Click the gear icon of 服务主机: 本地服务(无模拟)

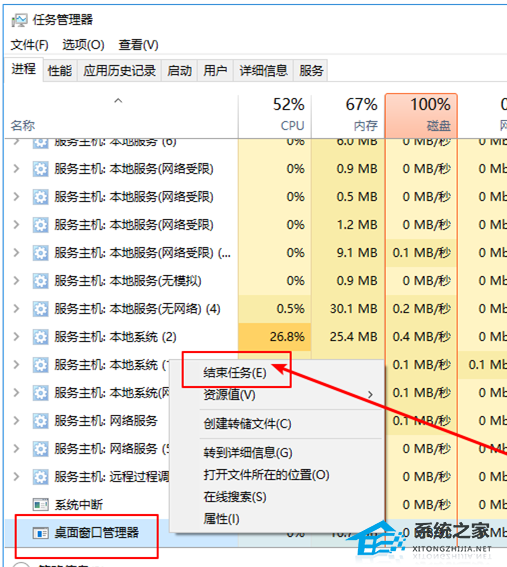coord(41,281)
